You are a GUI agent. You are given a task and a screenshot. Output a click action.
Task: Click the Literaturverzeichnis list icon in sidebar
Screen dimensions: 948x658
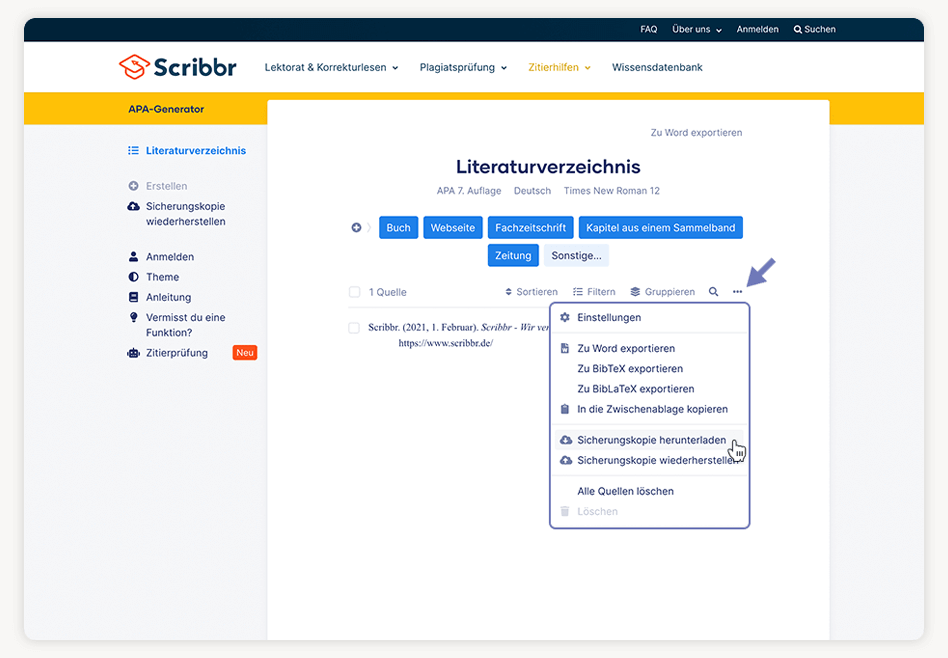[x=133, y=151]
